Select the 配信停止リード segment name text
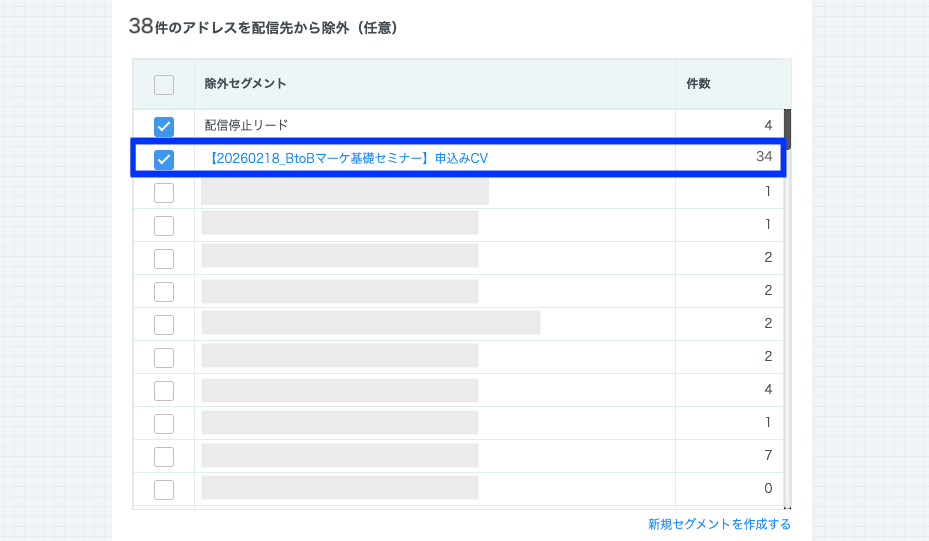 246,126
